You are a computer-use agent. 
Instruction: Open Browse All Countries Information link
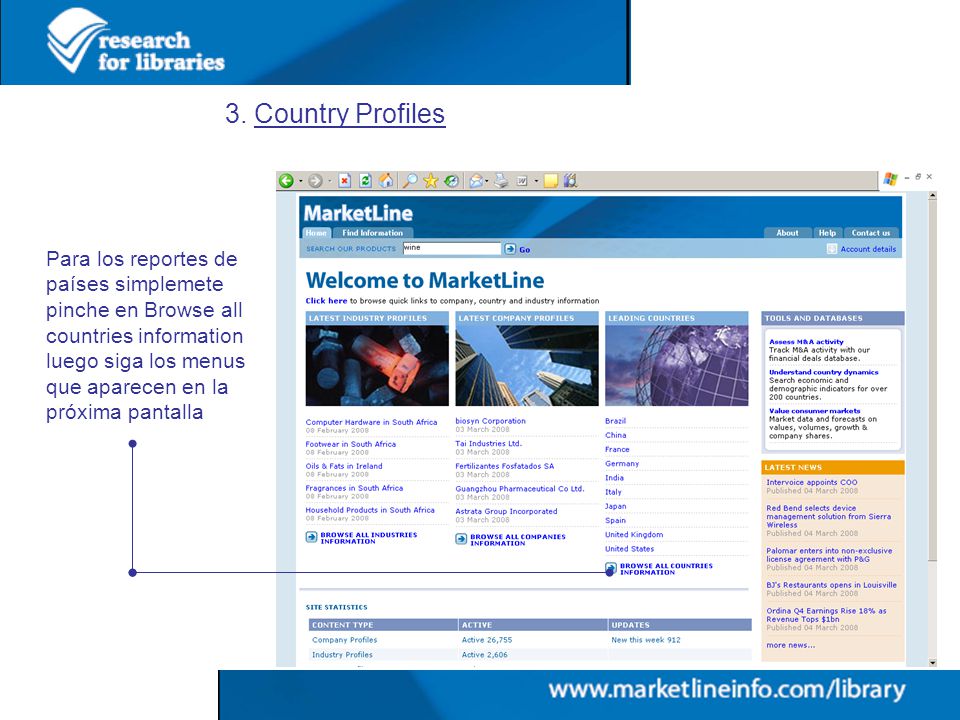pyautogui.click(x=666, y=569)
